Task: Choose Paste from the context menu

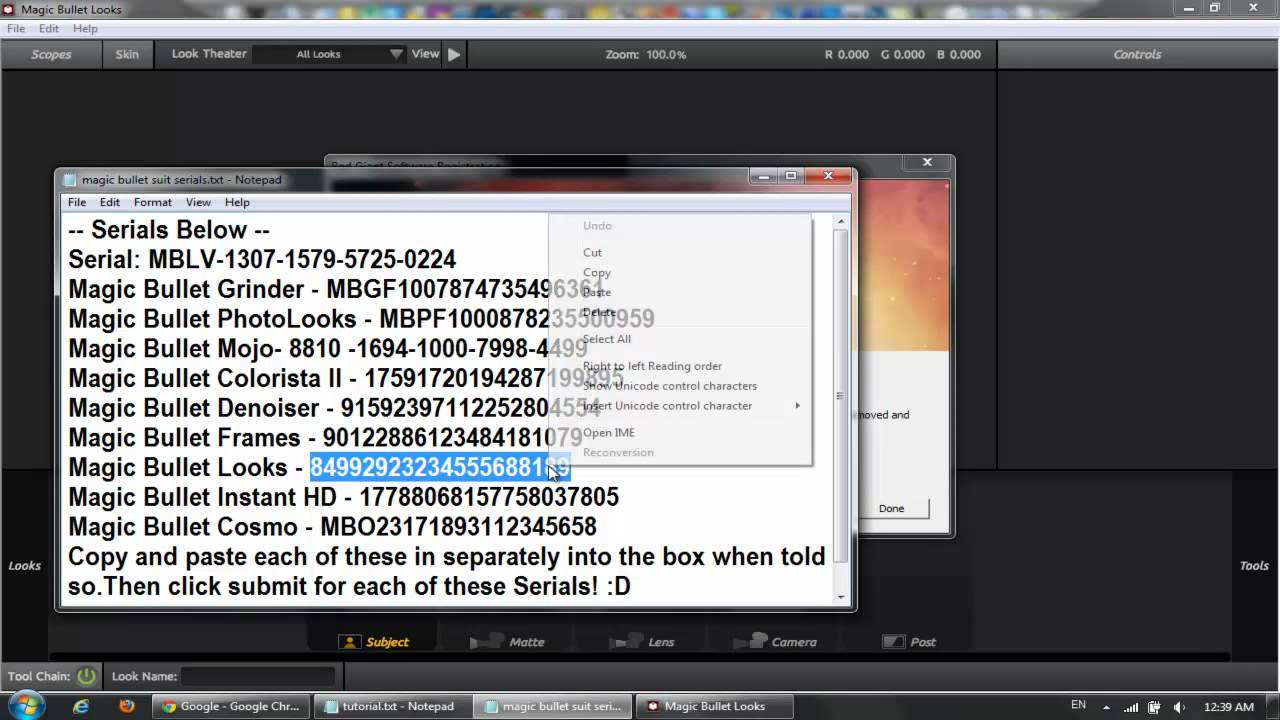Action: (680, 292)
